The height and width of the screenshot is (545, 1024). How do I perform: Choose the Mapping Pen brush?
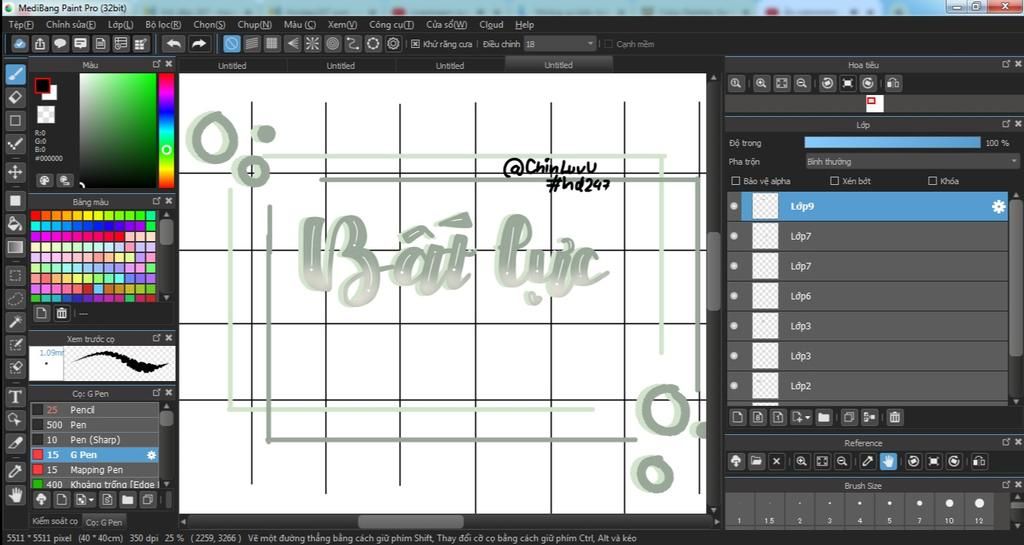95,470
